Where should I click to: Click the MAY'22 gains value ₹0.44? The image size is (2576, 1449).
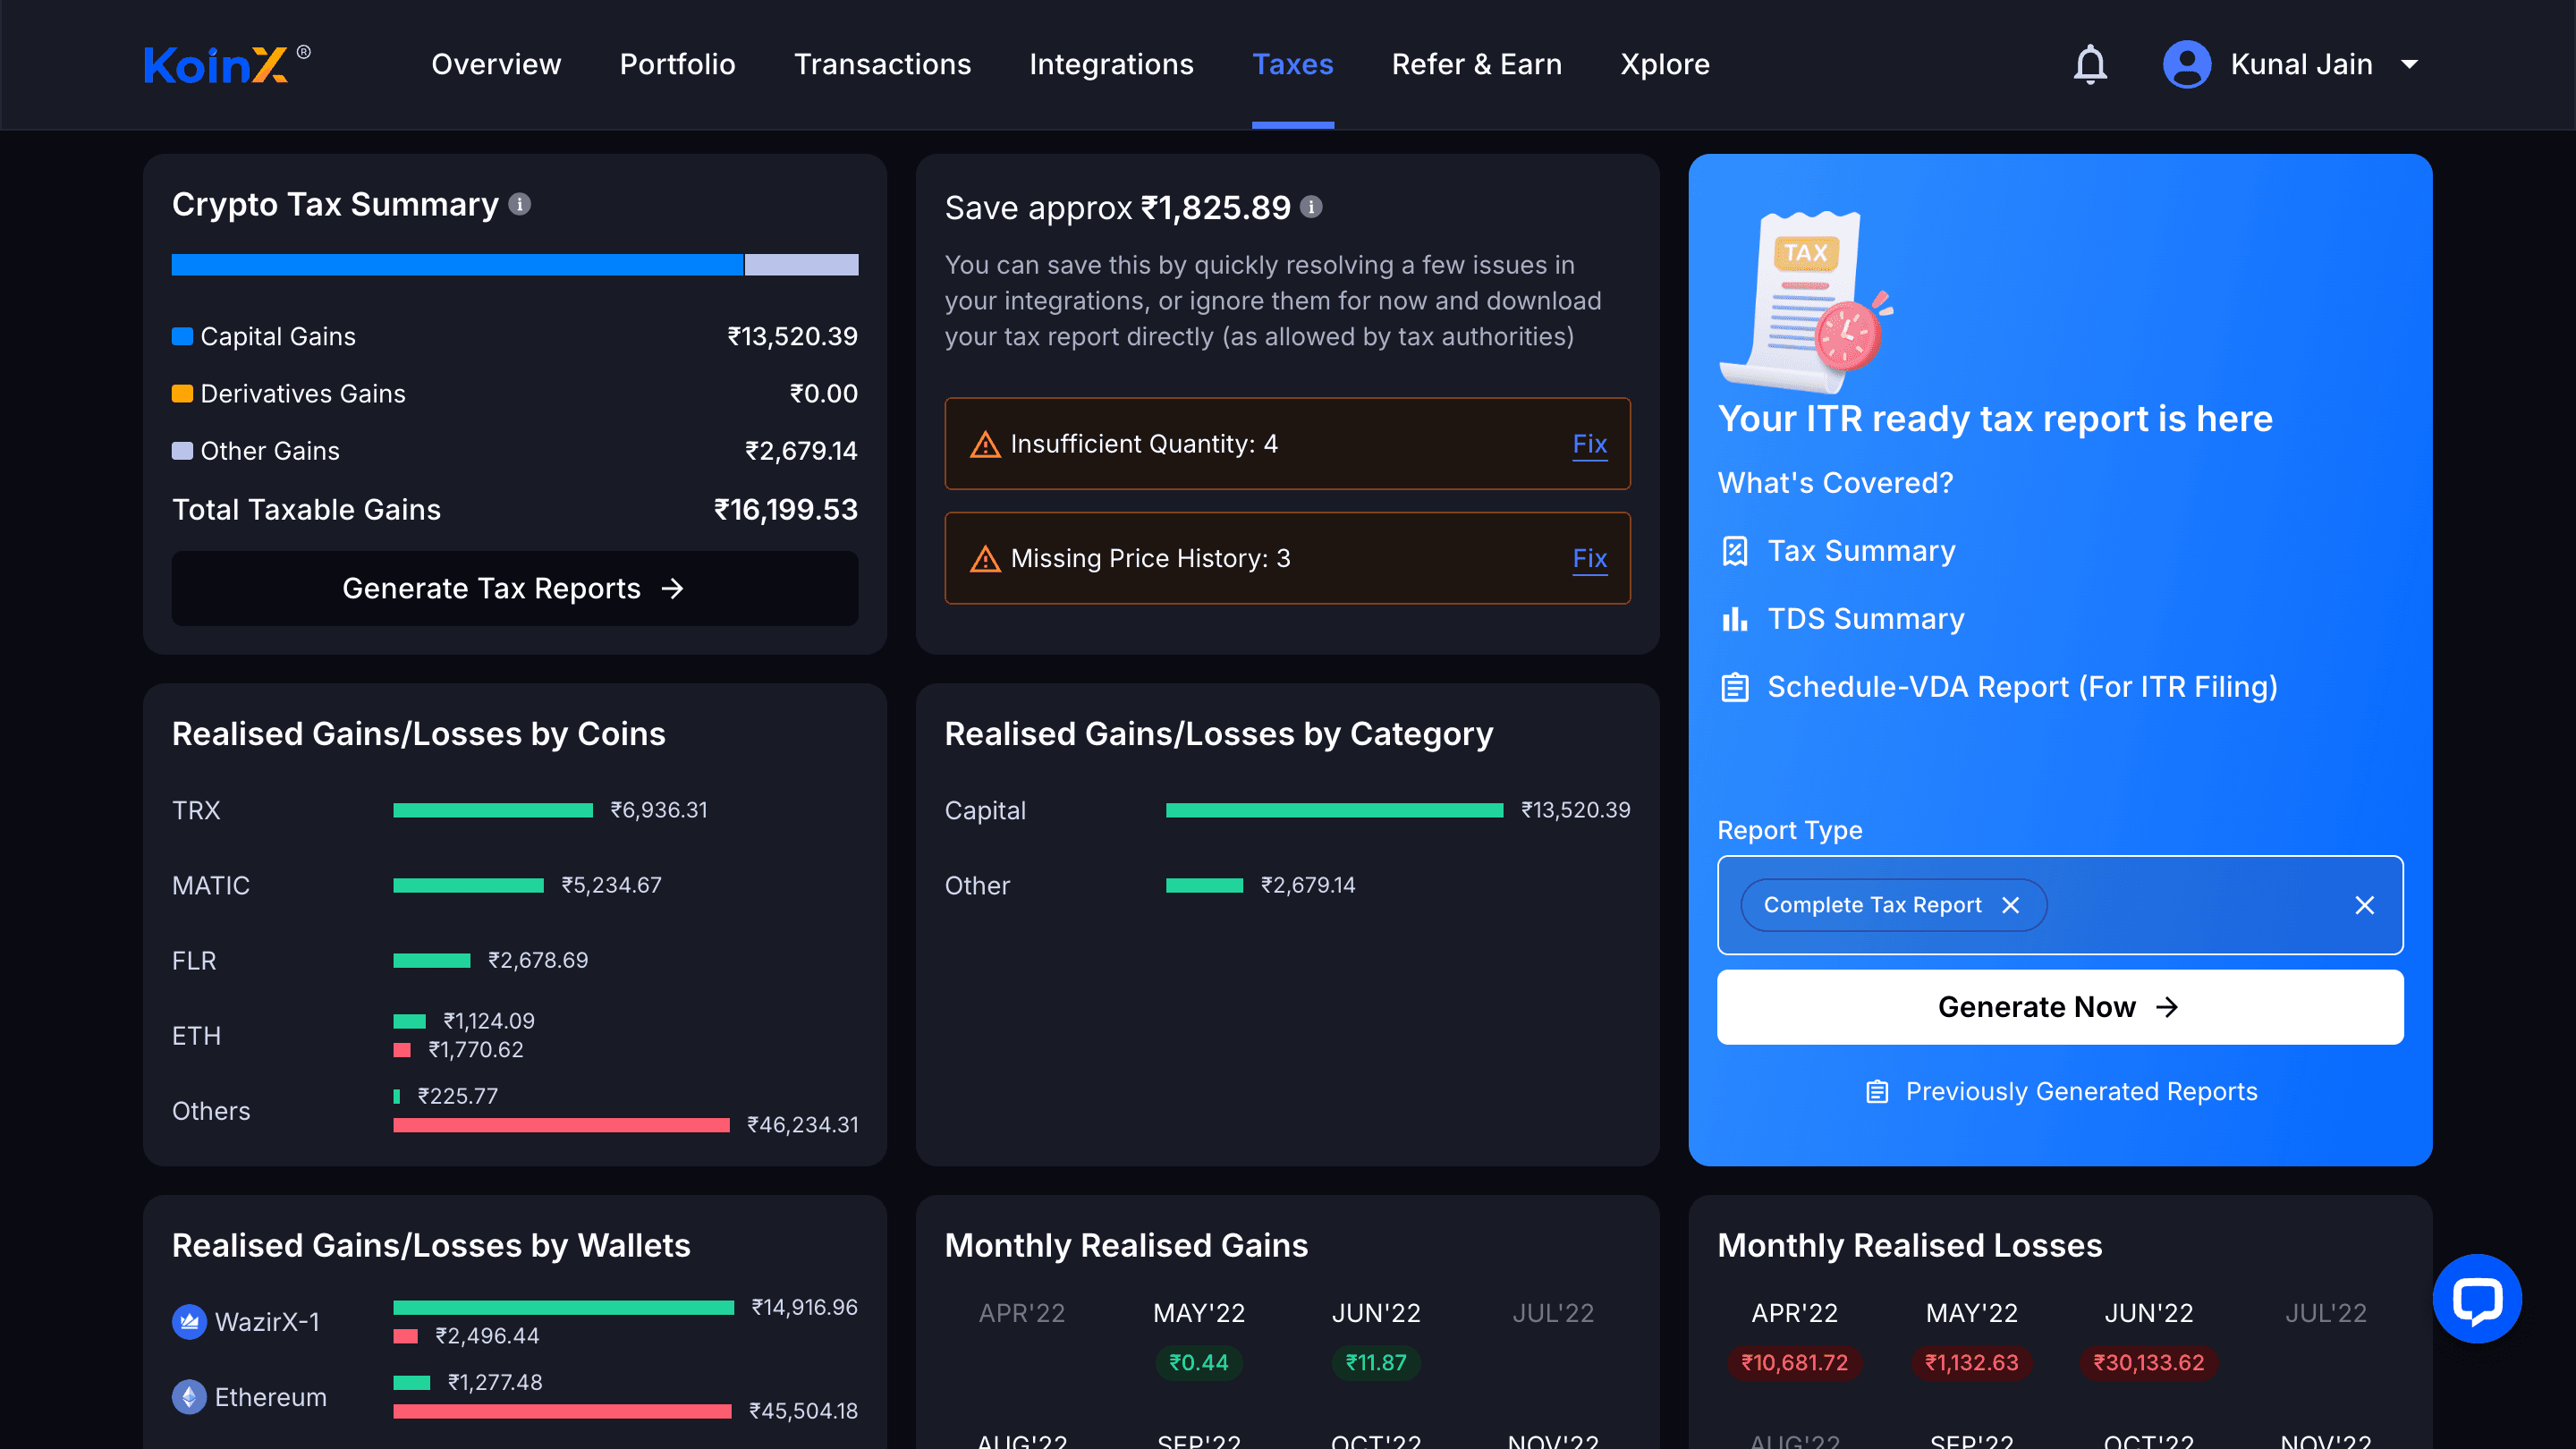(x=1198, y=1362)
